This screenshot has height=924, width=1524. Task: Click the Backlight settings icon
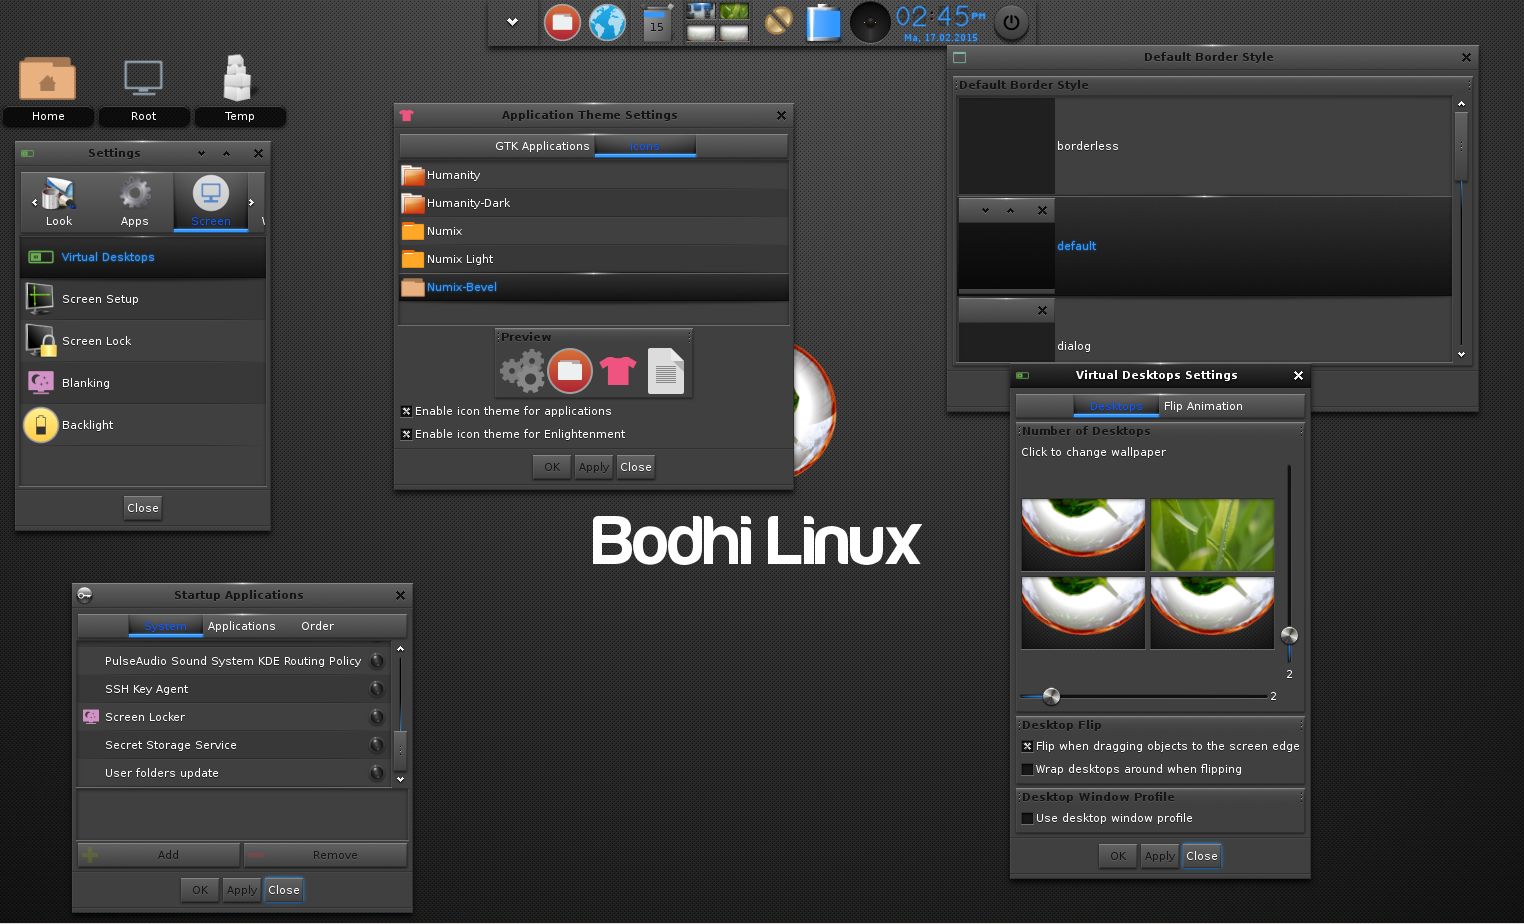[x=41, y=424]
